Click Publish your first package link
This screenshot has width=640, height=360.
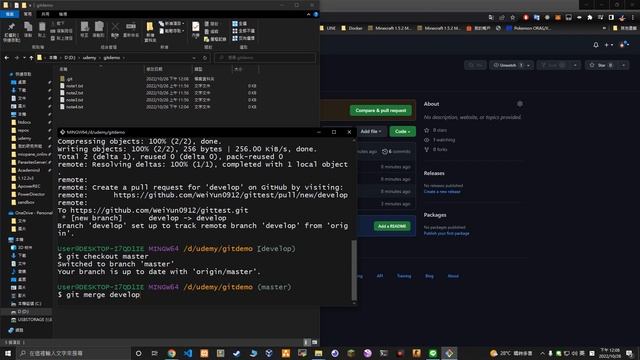coord(446,233)
